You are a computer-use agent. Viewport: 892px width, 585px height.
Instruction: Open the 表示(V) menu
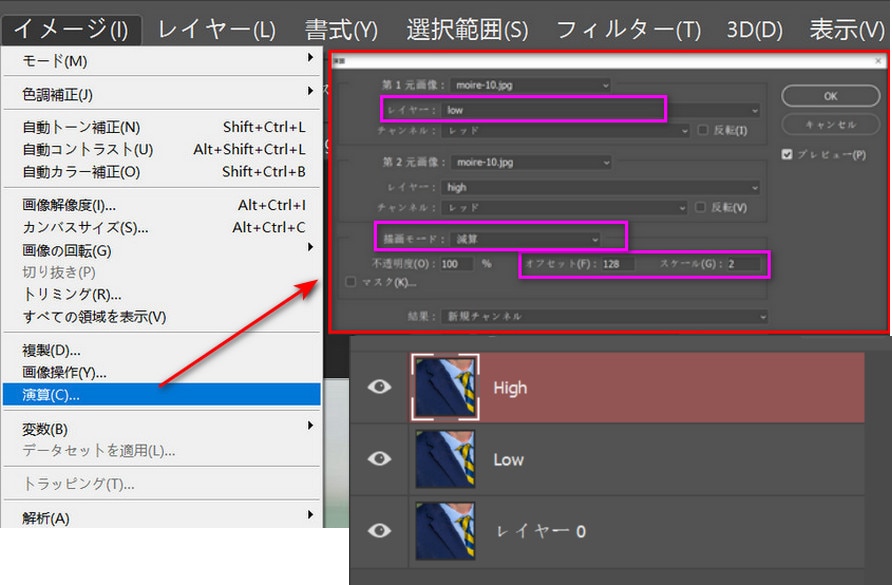pyautogui.click(x=846, y=29)
